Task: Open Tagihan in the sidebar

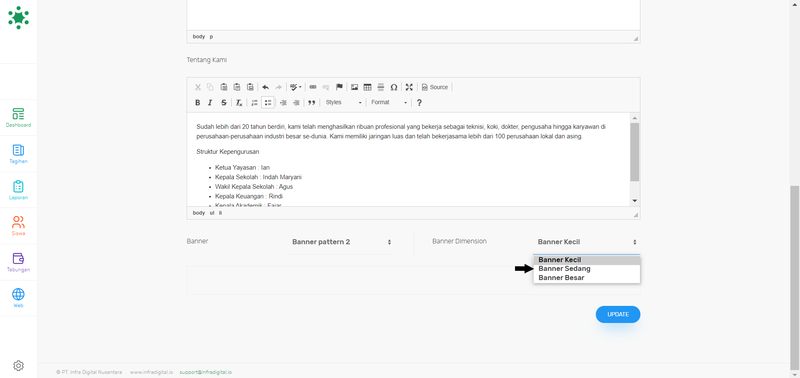Action: 18,154
